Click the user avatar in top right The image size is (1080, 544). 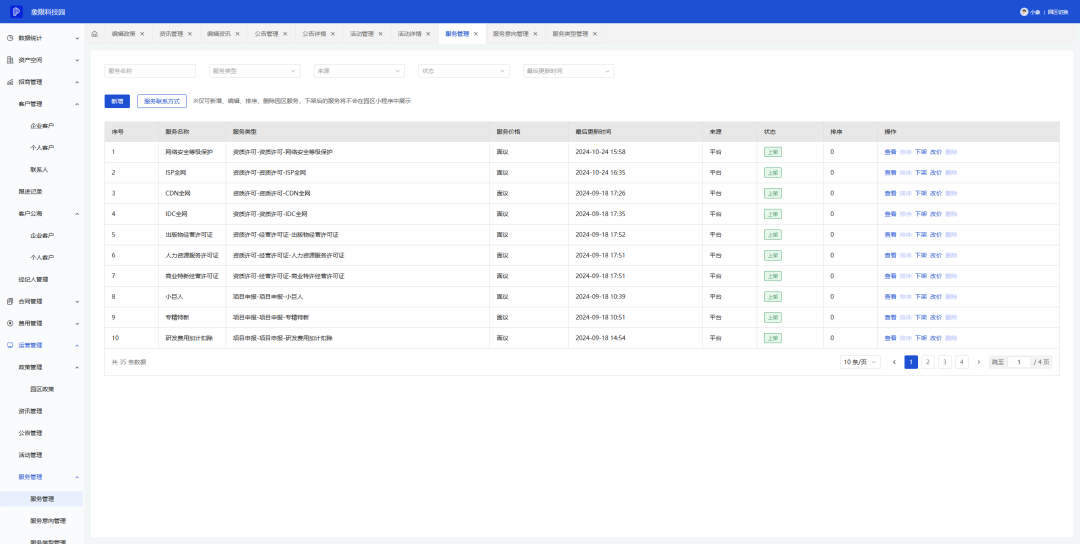1023,12
